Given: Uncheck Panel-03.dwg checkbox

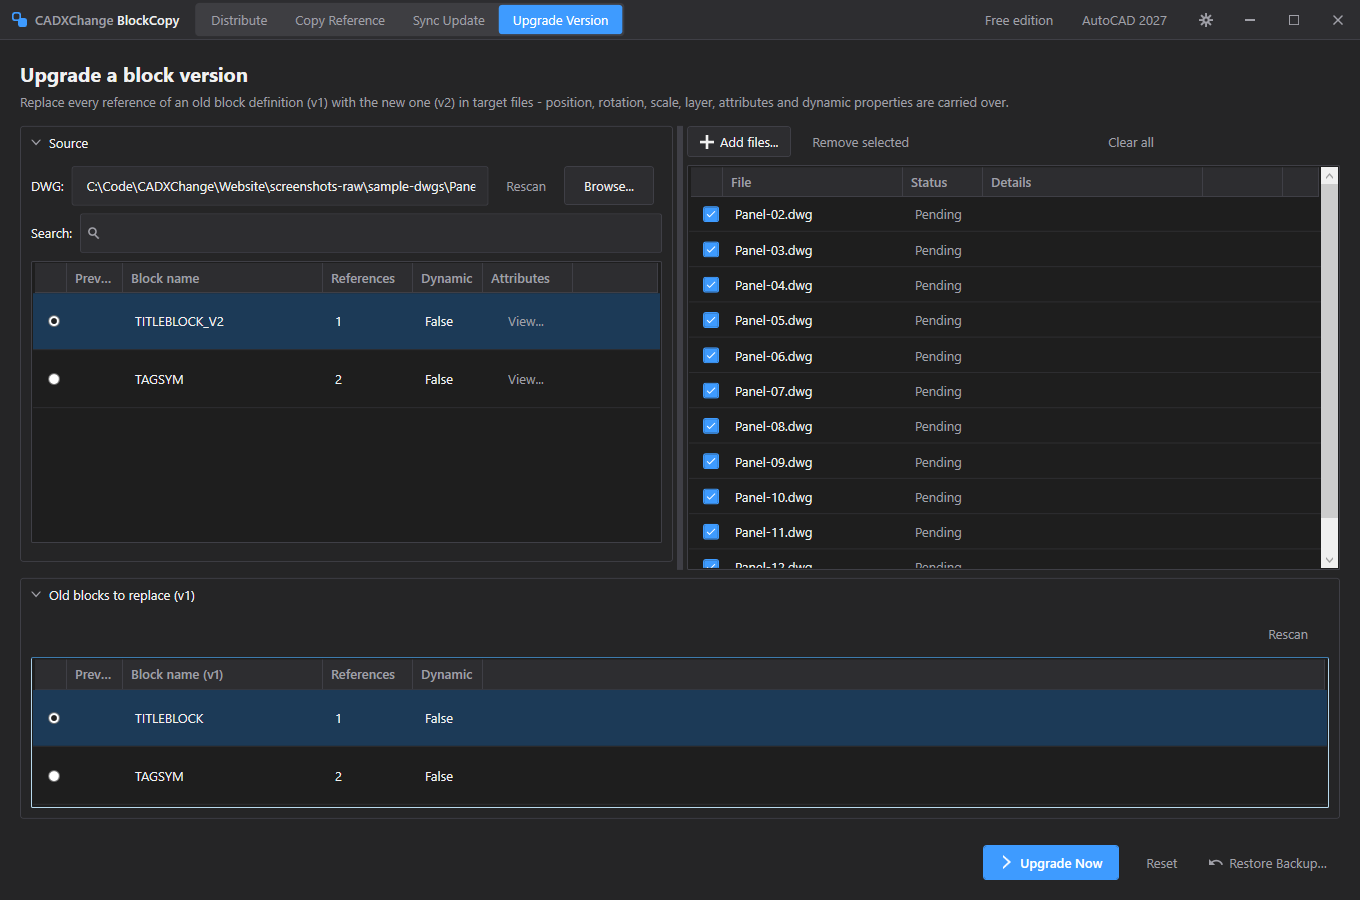Looking at the screenshot, I should tap(711, 250).
